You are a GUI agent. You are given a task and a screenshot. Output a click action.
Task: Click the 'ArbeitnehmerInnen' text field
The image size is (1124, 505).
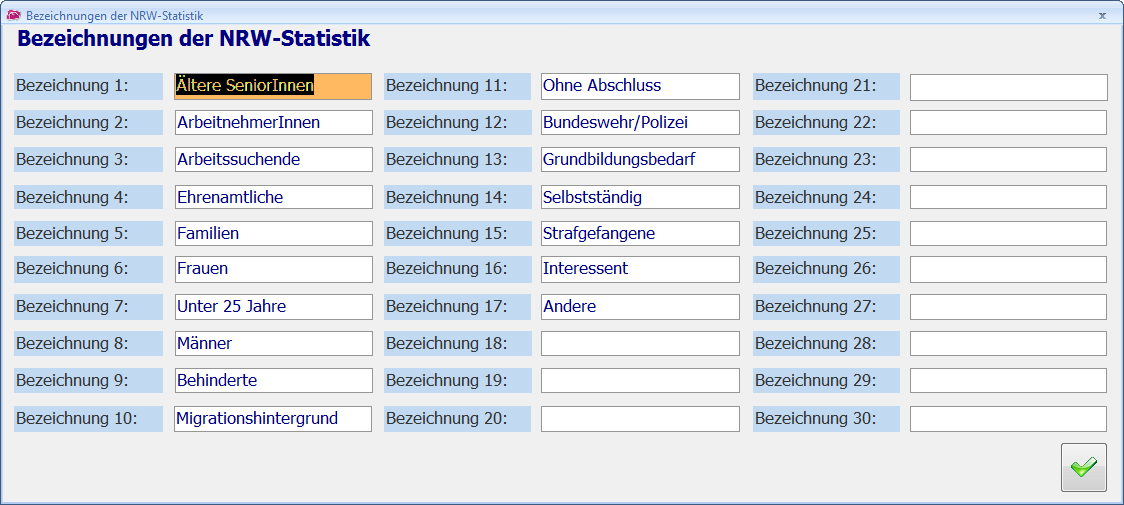(273, 123)
